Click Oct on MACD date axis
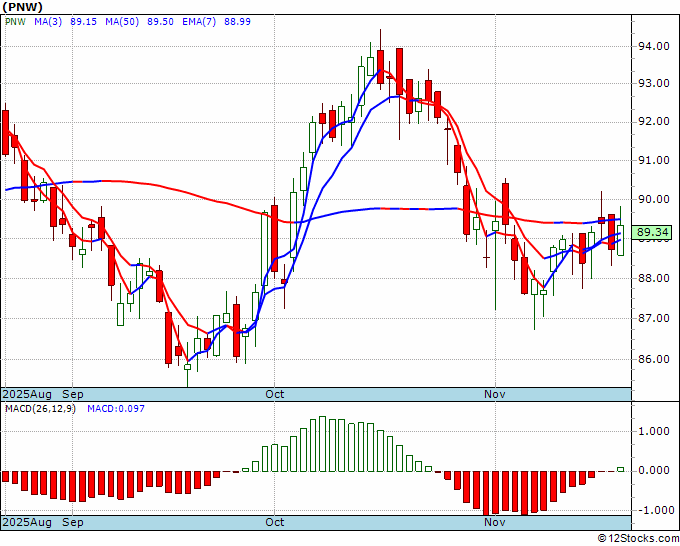 [275, 522]
